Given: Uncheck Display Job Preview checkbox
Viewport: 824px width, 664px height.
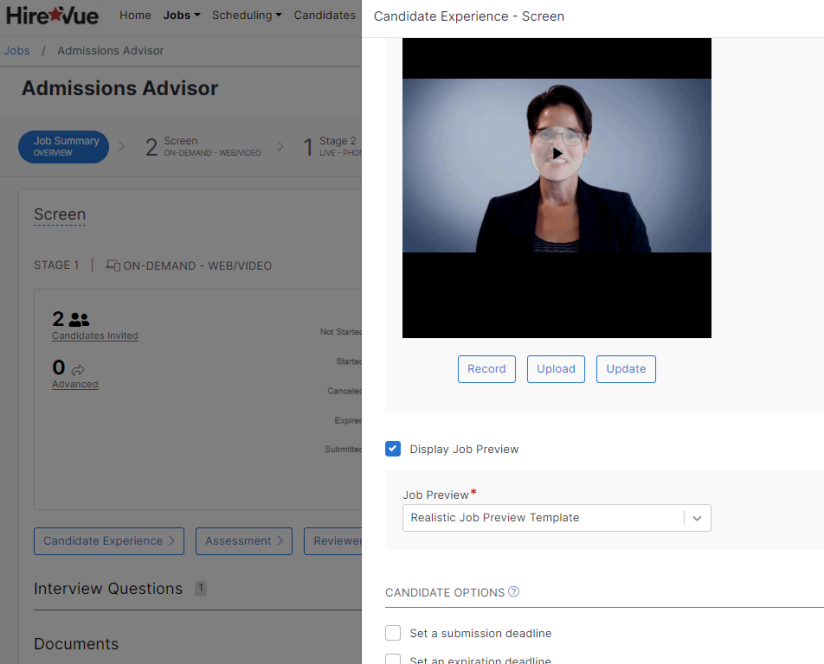Looking at the screenshot, I should (x=393, y=449).
